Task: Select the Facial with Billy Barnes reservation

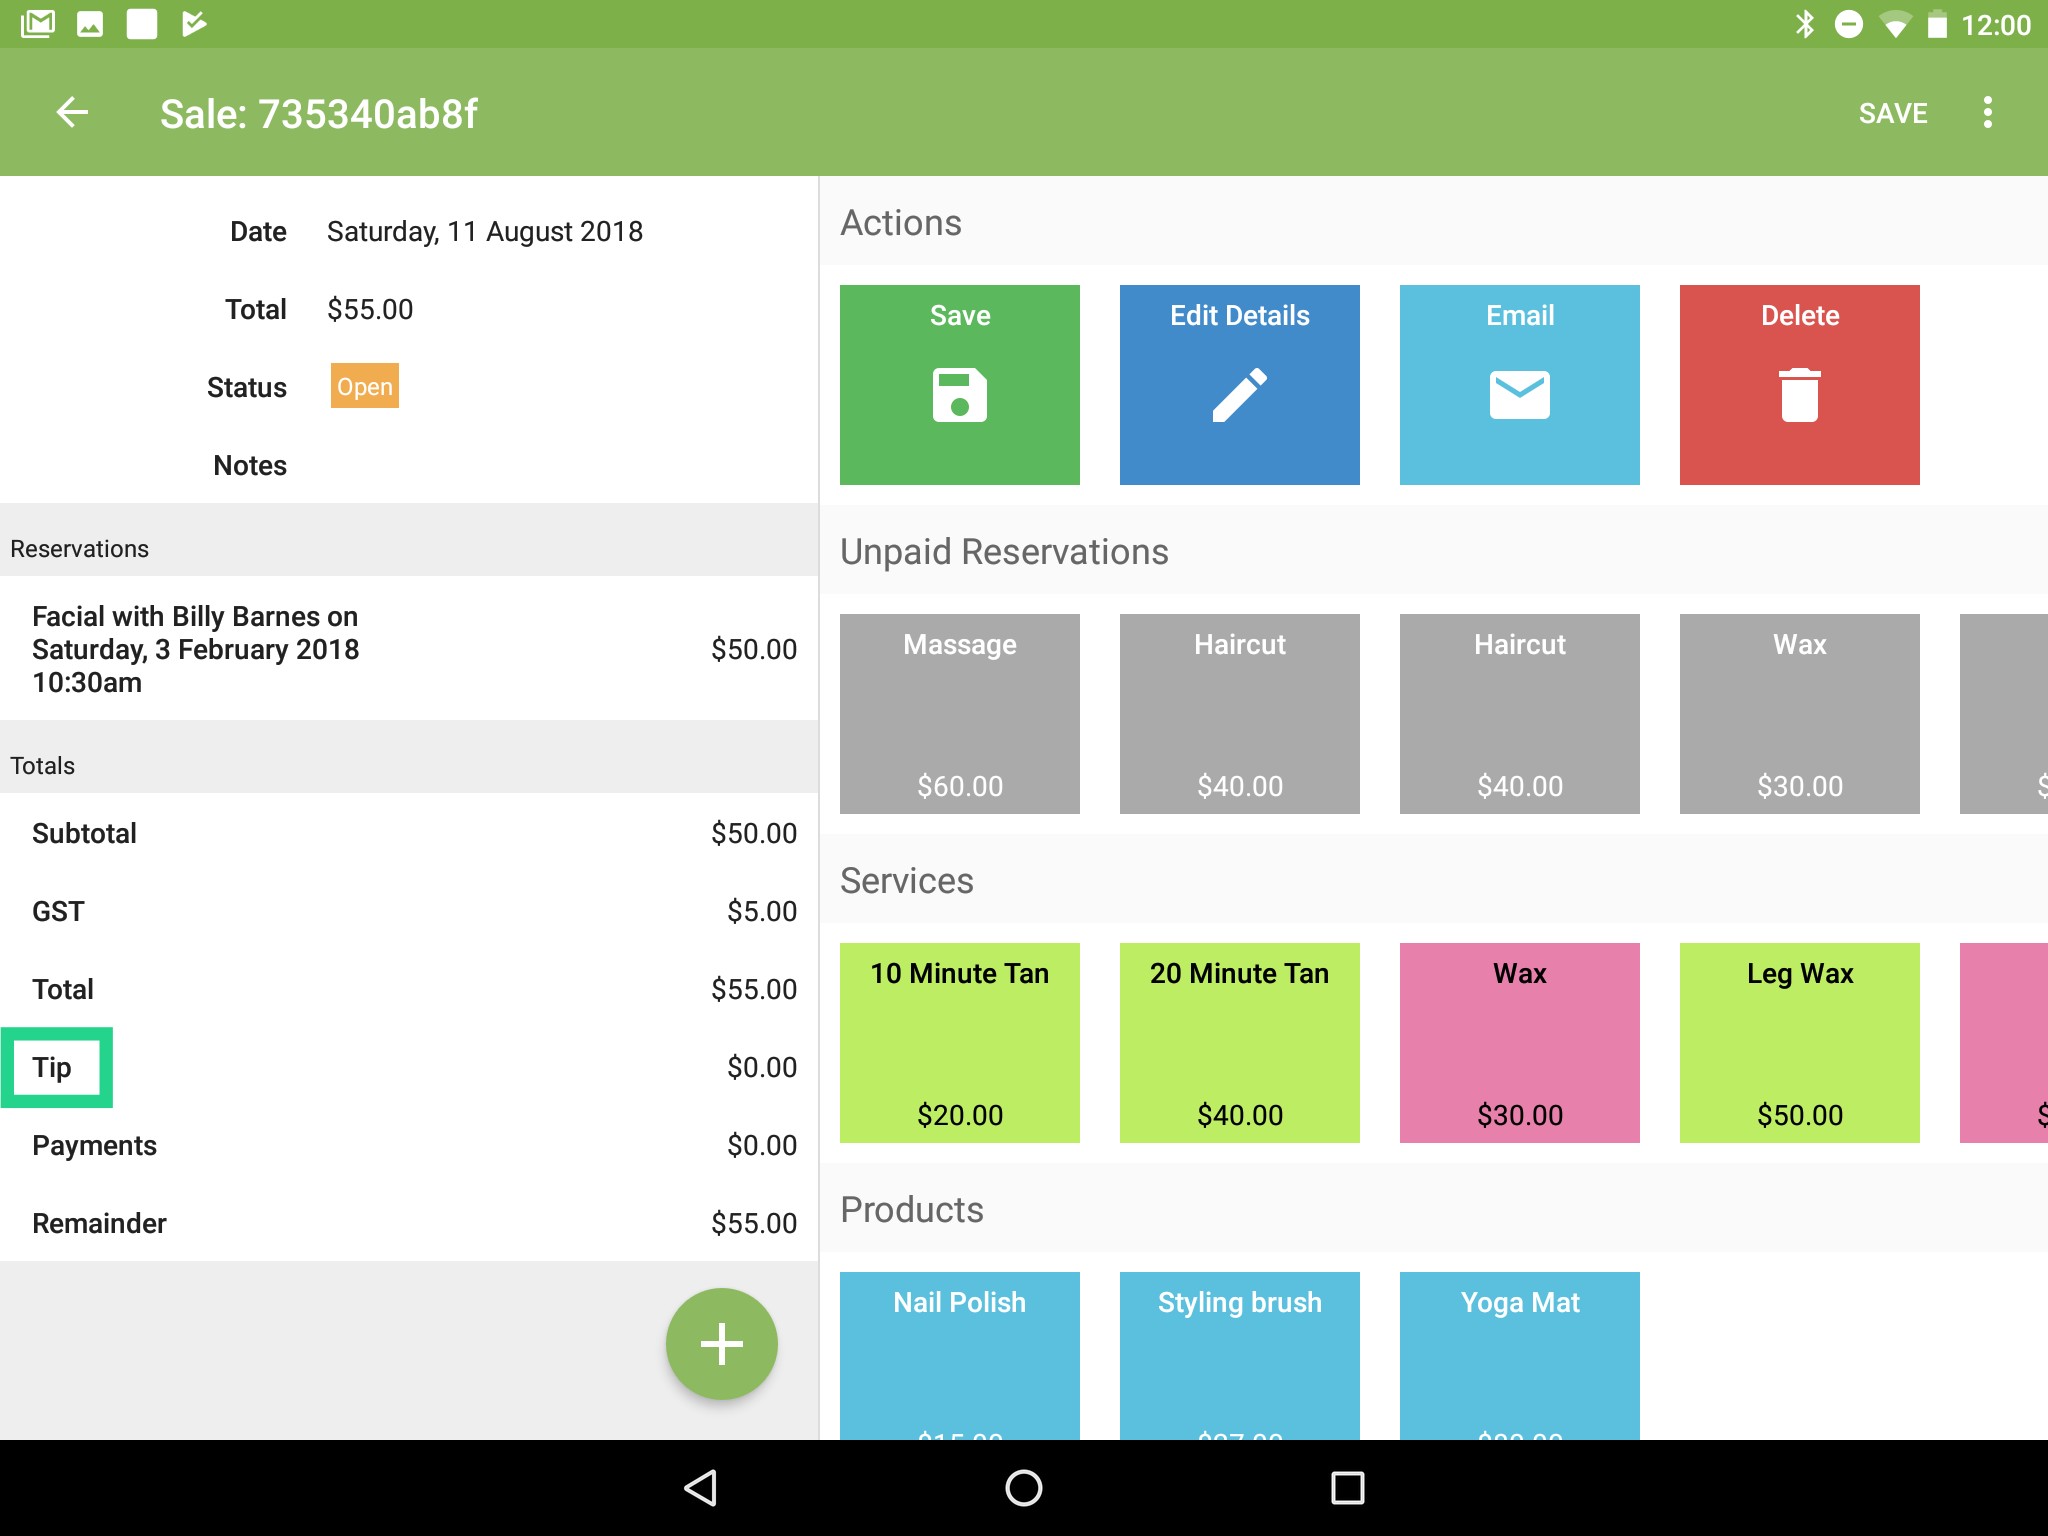Action: (x=408, y=649)
